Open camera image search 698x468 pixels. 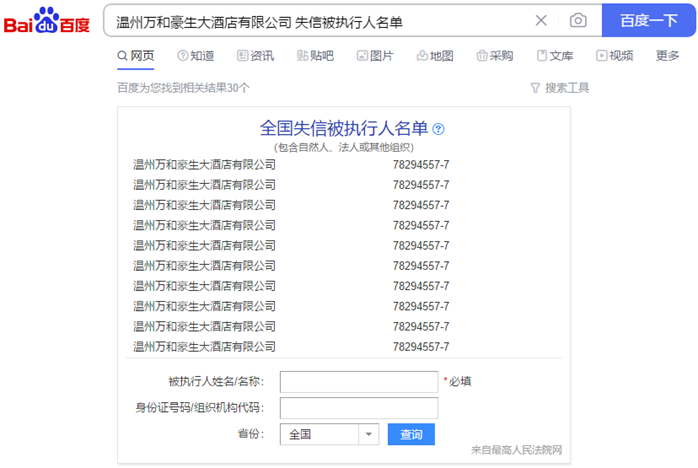coord(578,20)
